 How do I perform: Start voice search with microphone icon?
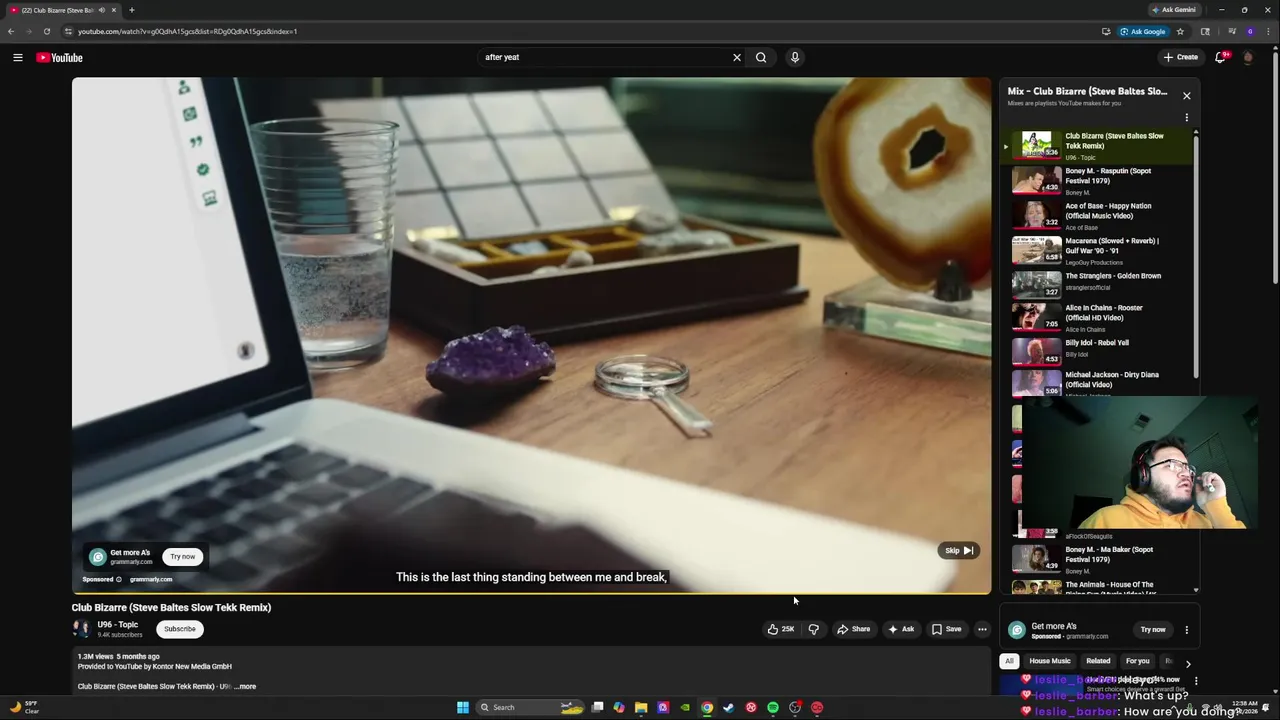click(x=795, y=57)
